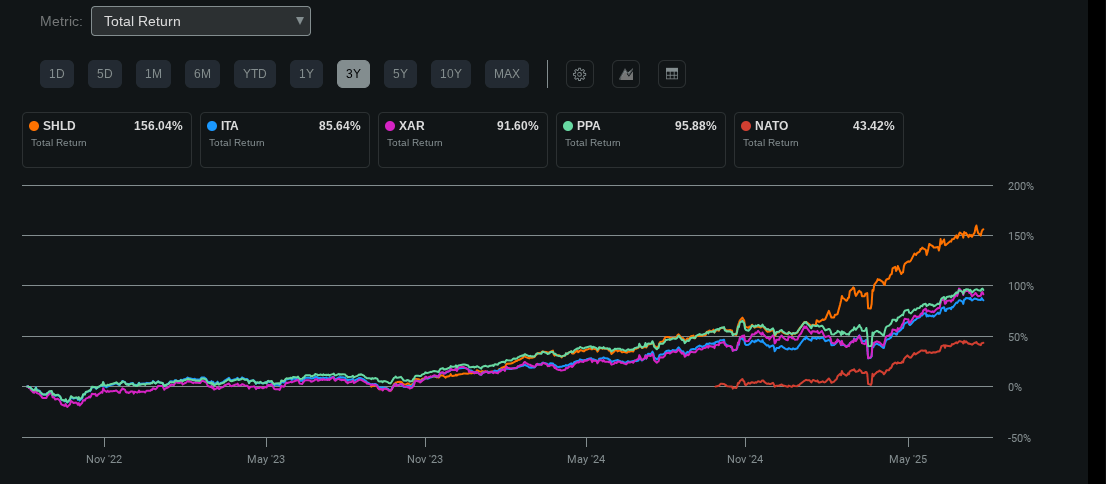Click the Metric dropdown arrow

[x=299, y=21]
